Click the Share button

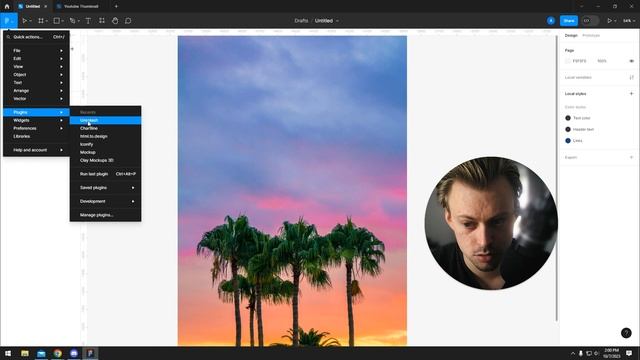pos(569,20)
